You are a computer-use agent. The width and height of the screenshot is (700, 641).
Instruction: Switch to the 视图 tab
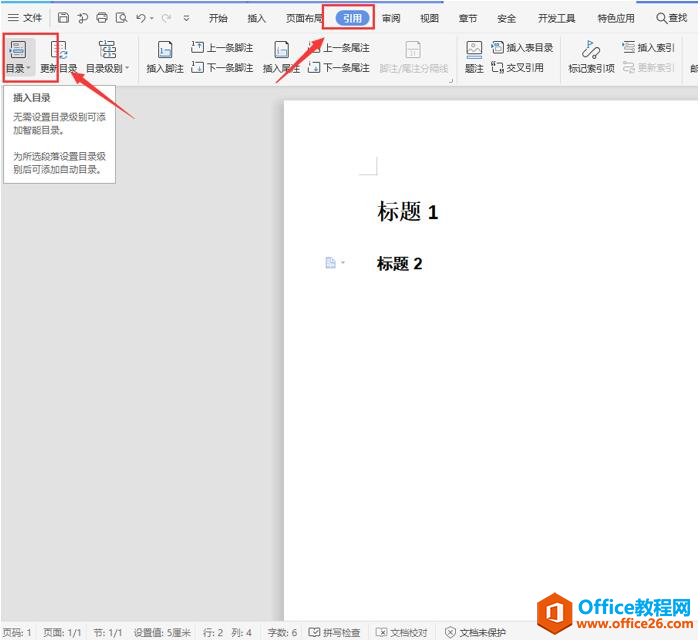(429, 18)
